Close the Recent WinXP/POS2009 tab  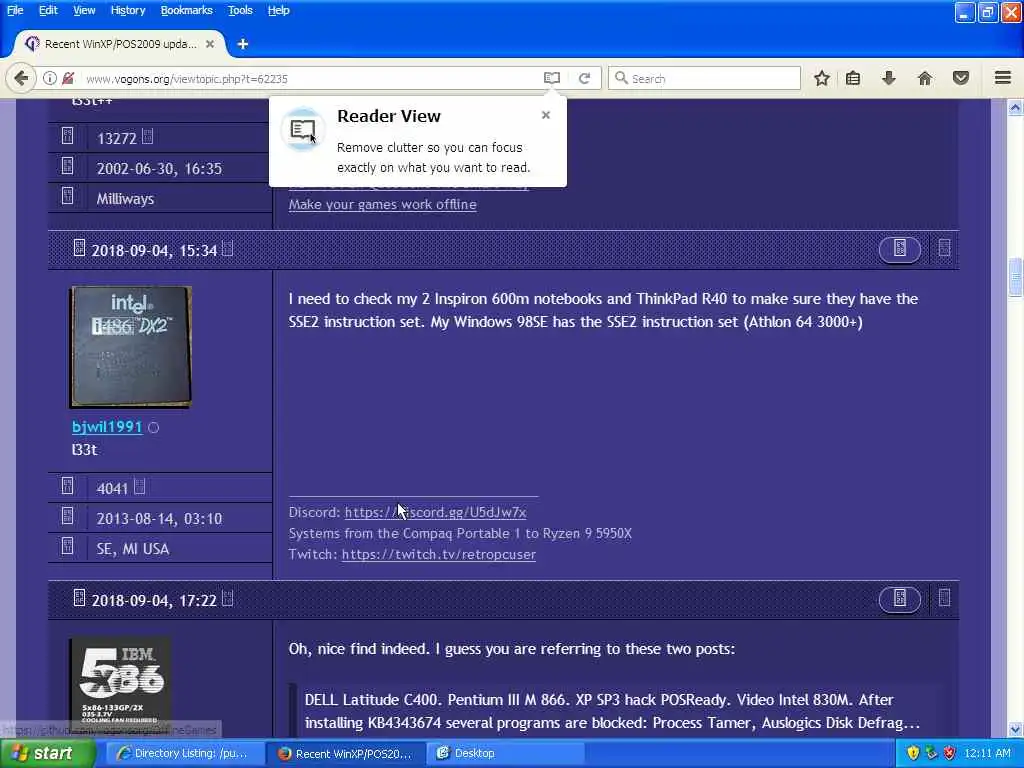210,44
